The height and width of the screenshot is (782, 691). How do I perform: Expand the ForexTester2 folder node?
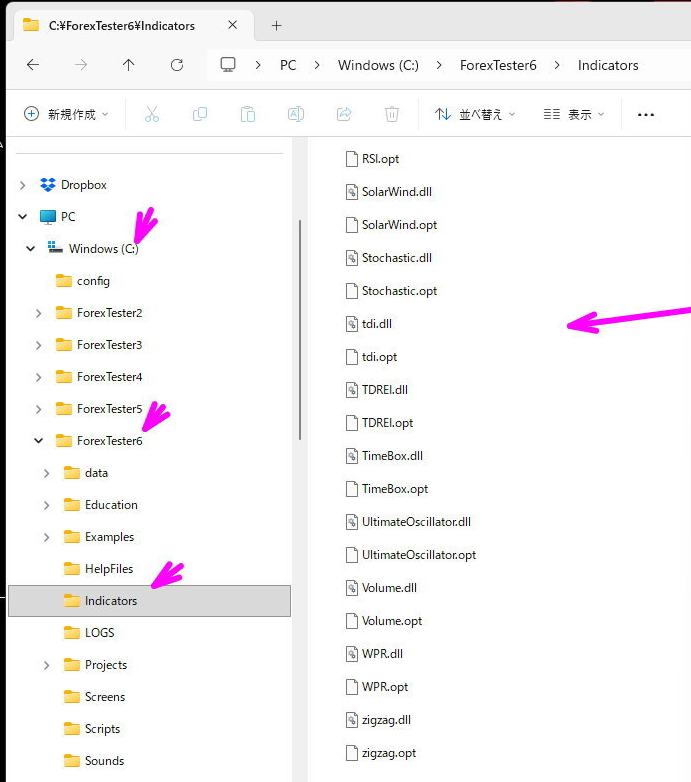point(38,313)
